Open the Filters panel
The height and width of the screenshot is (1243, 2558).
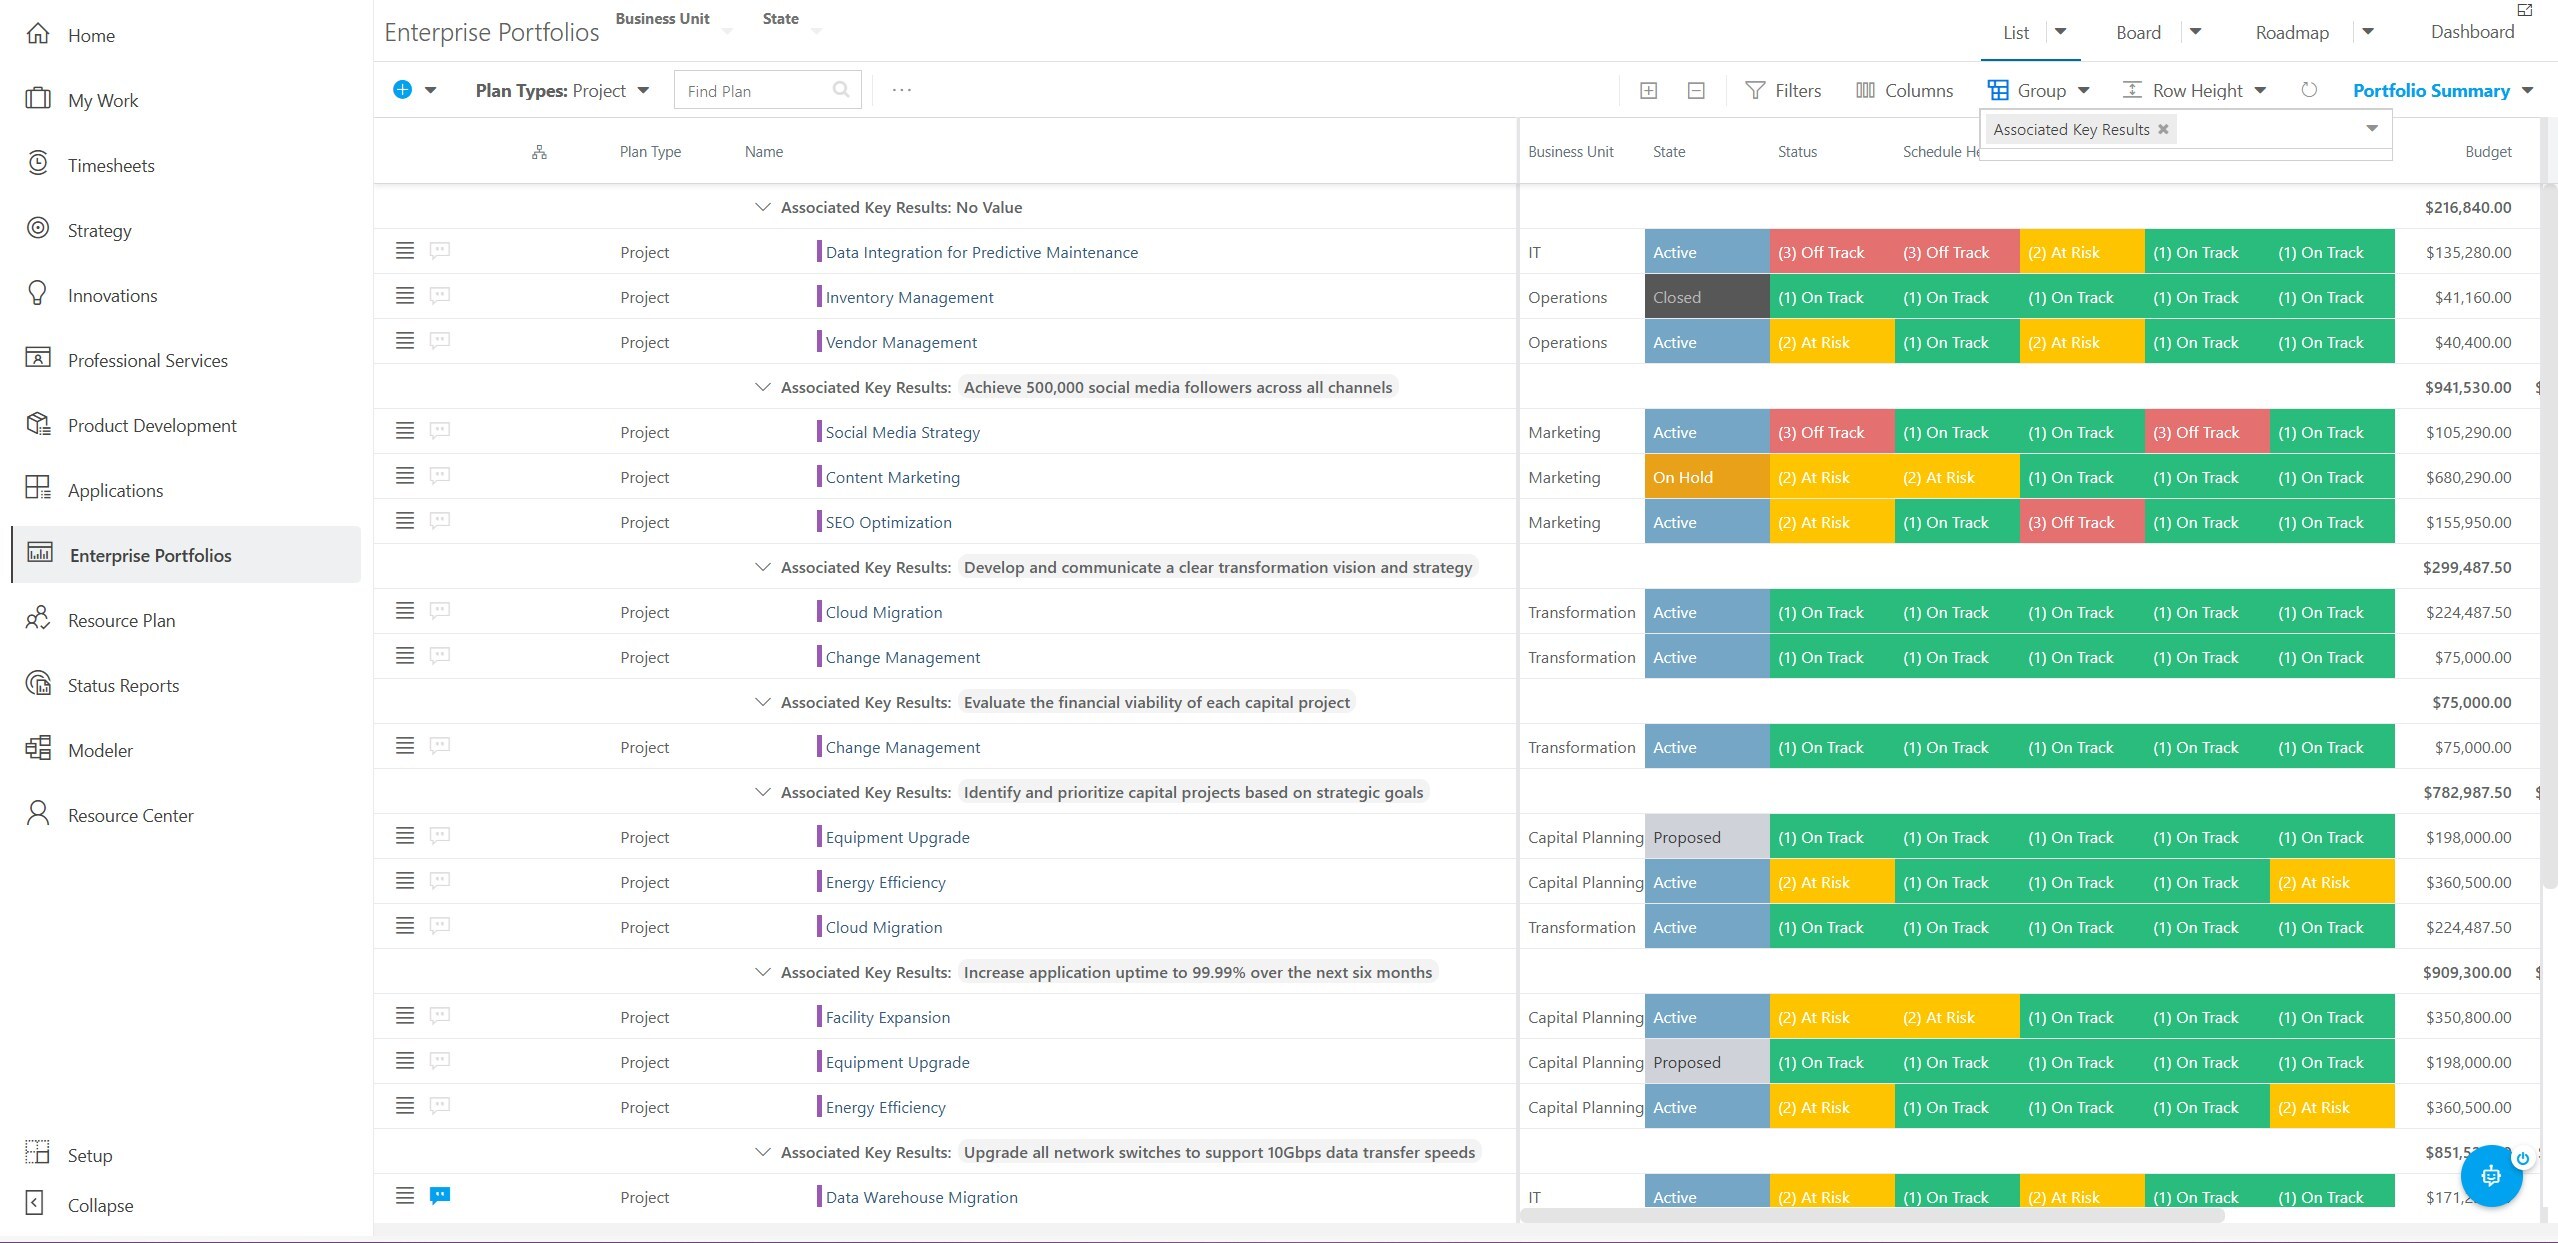[x=1784, y=91]
